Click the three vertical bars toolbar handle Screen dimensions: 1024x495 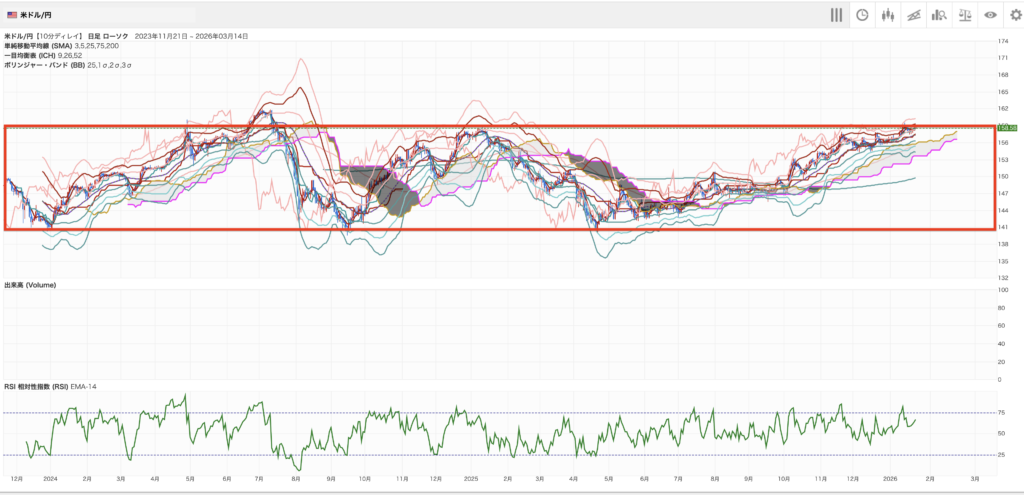tap(836, 15)
